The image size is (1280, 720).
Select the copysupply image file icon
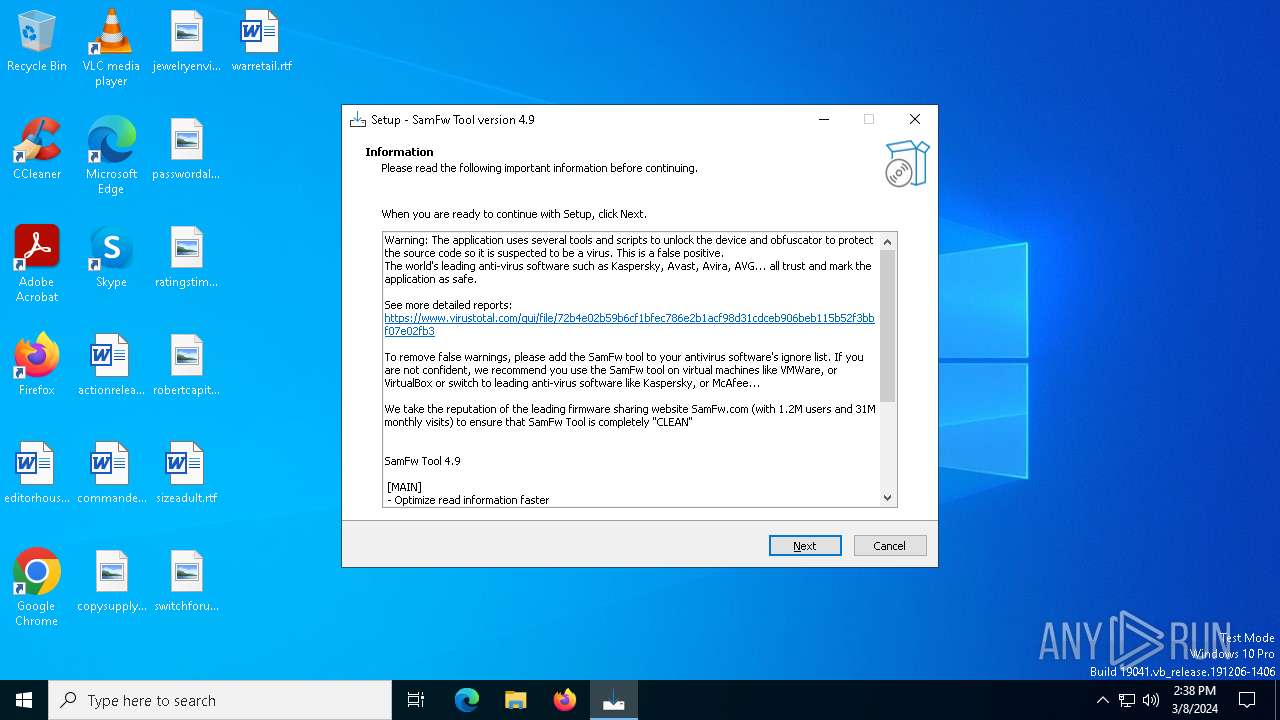point(111,582)
